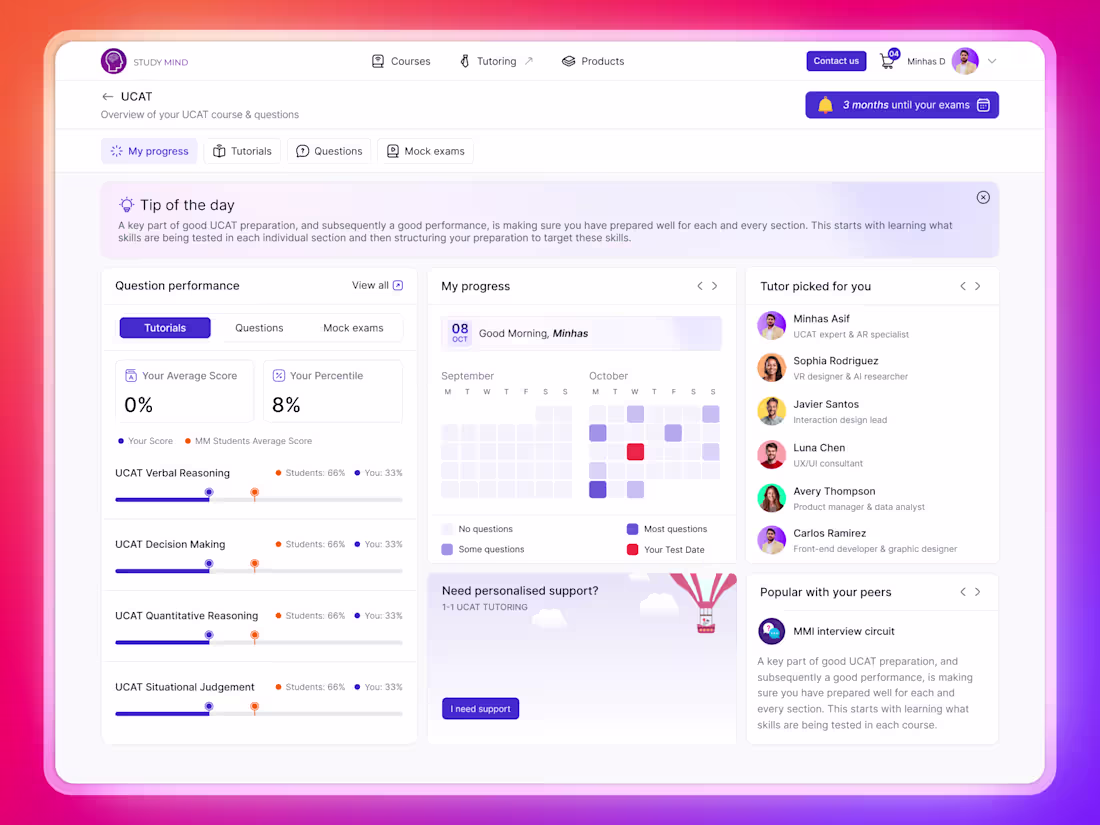Switch to the Questions tab in Question performance

point(258,327)
